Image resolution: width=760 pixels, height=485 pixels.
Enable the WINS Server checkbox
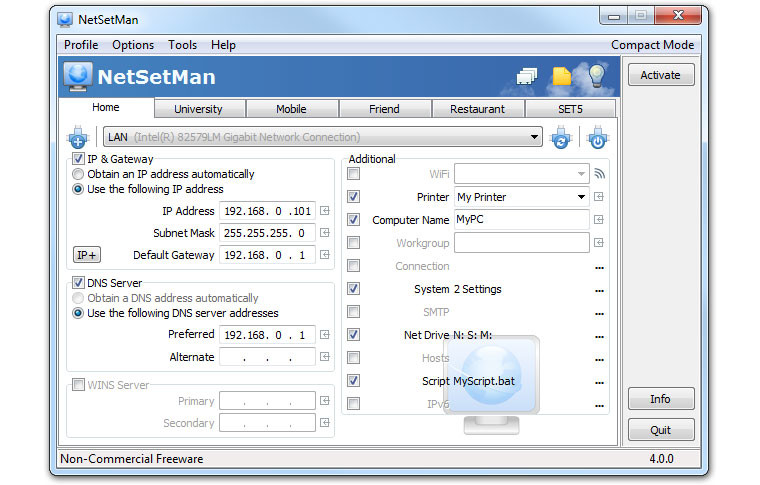[x=78, y=385]
